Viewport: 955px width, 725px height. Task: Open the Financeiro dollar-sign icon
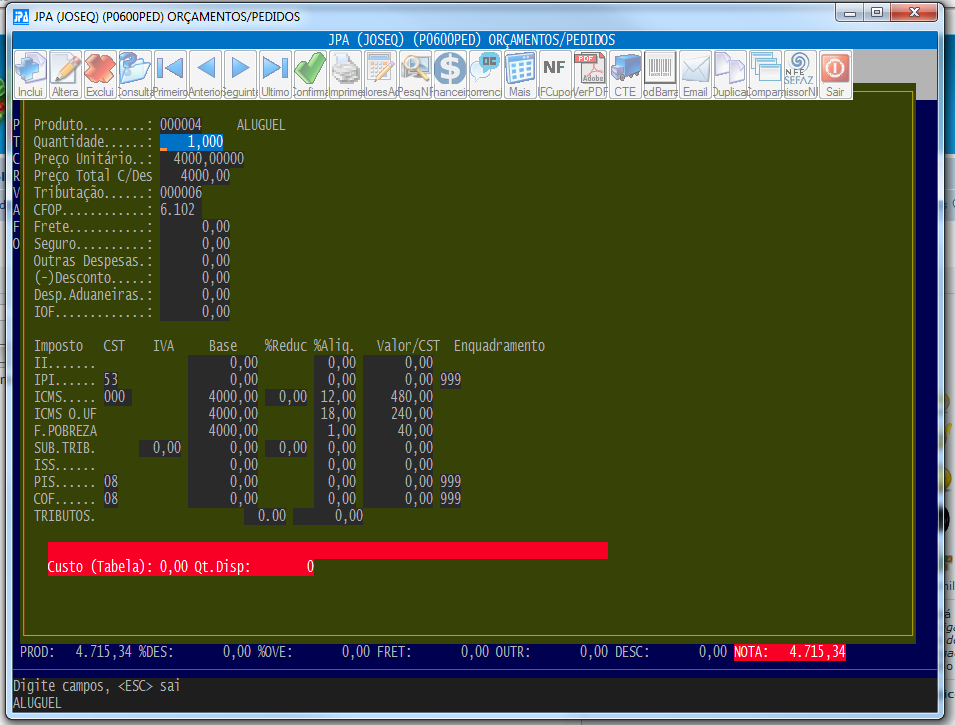point(450,75)
